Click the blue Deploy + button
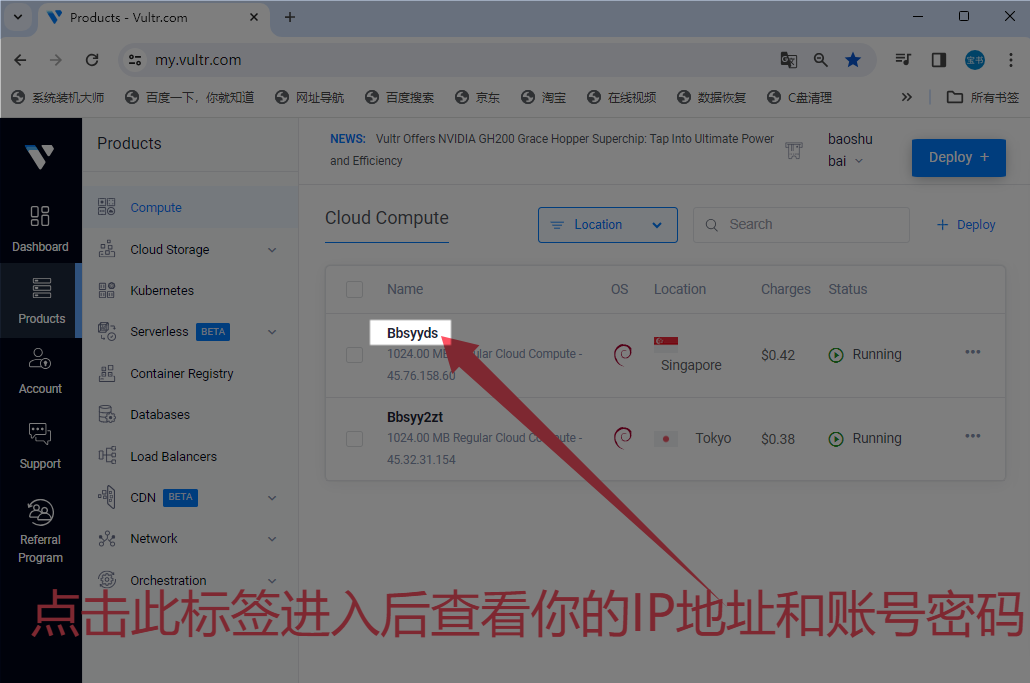Image resolution: width=1030 pixels, height=683 pixels. tap(958, 158)
